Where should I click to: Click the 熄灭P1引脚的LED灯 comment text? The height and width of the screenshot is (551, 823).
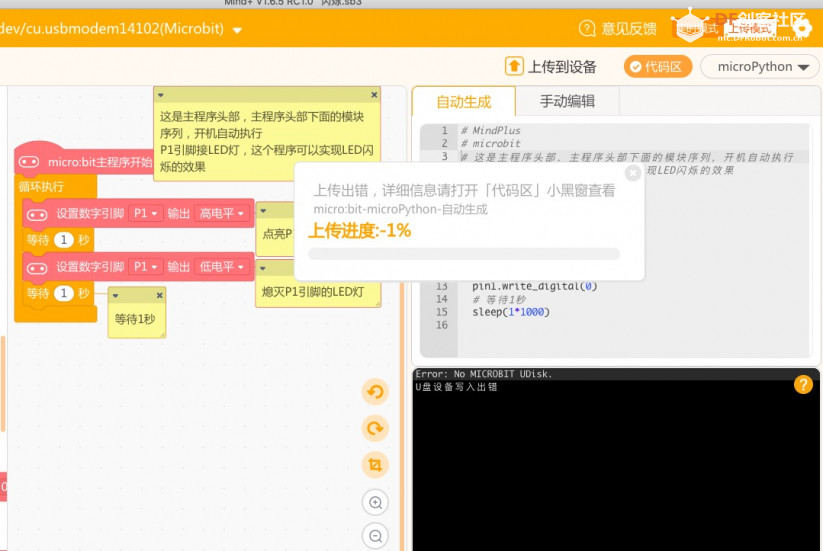pyautogui.click(x=313, y=292)
